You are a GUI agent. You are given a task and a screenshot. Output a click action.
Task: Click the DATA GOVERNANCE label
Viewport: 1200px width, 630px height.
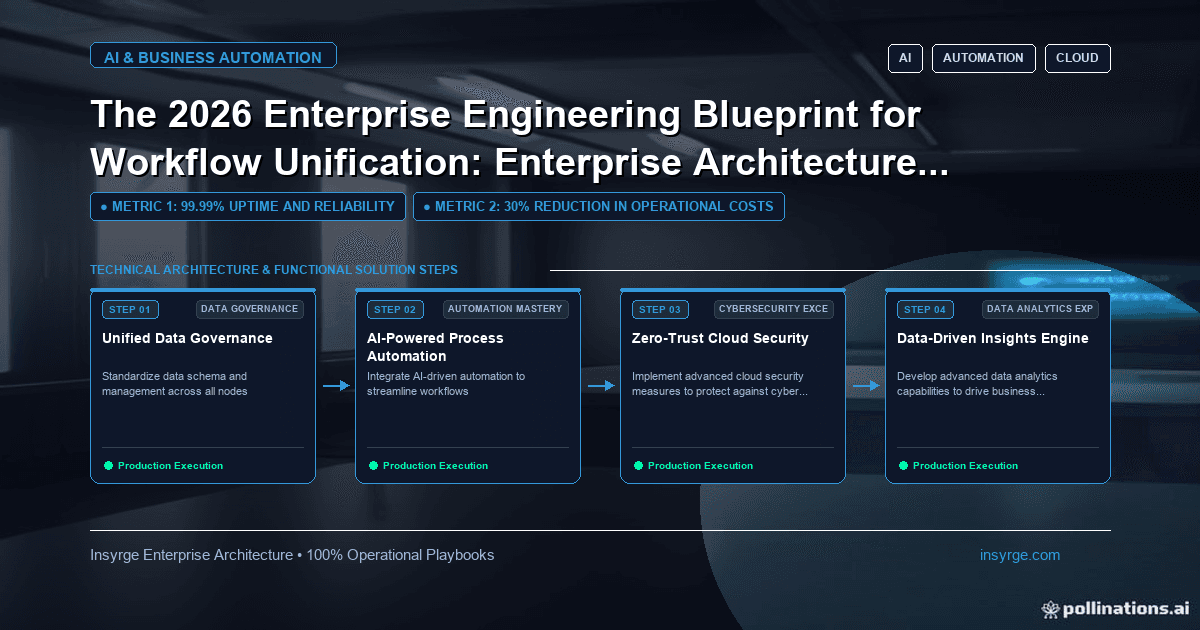point(249,309)
